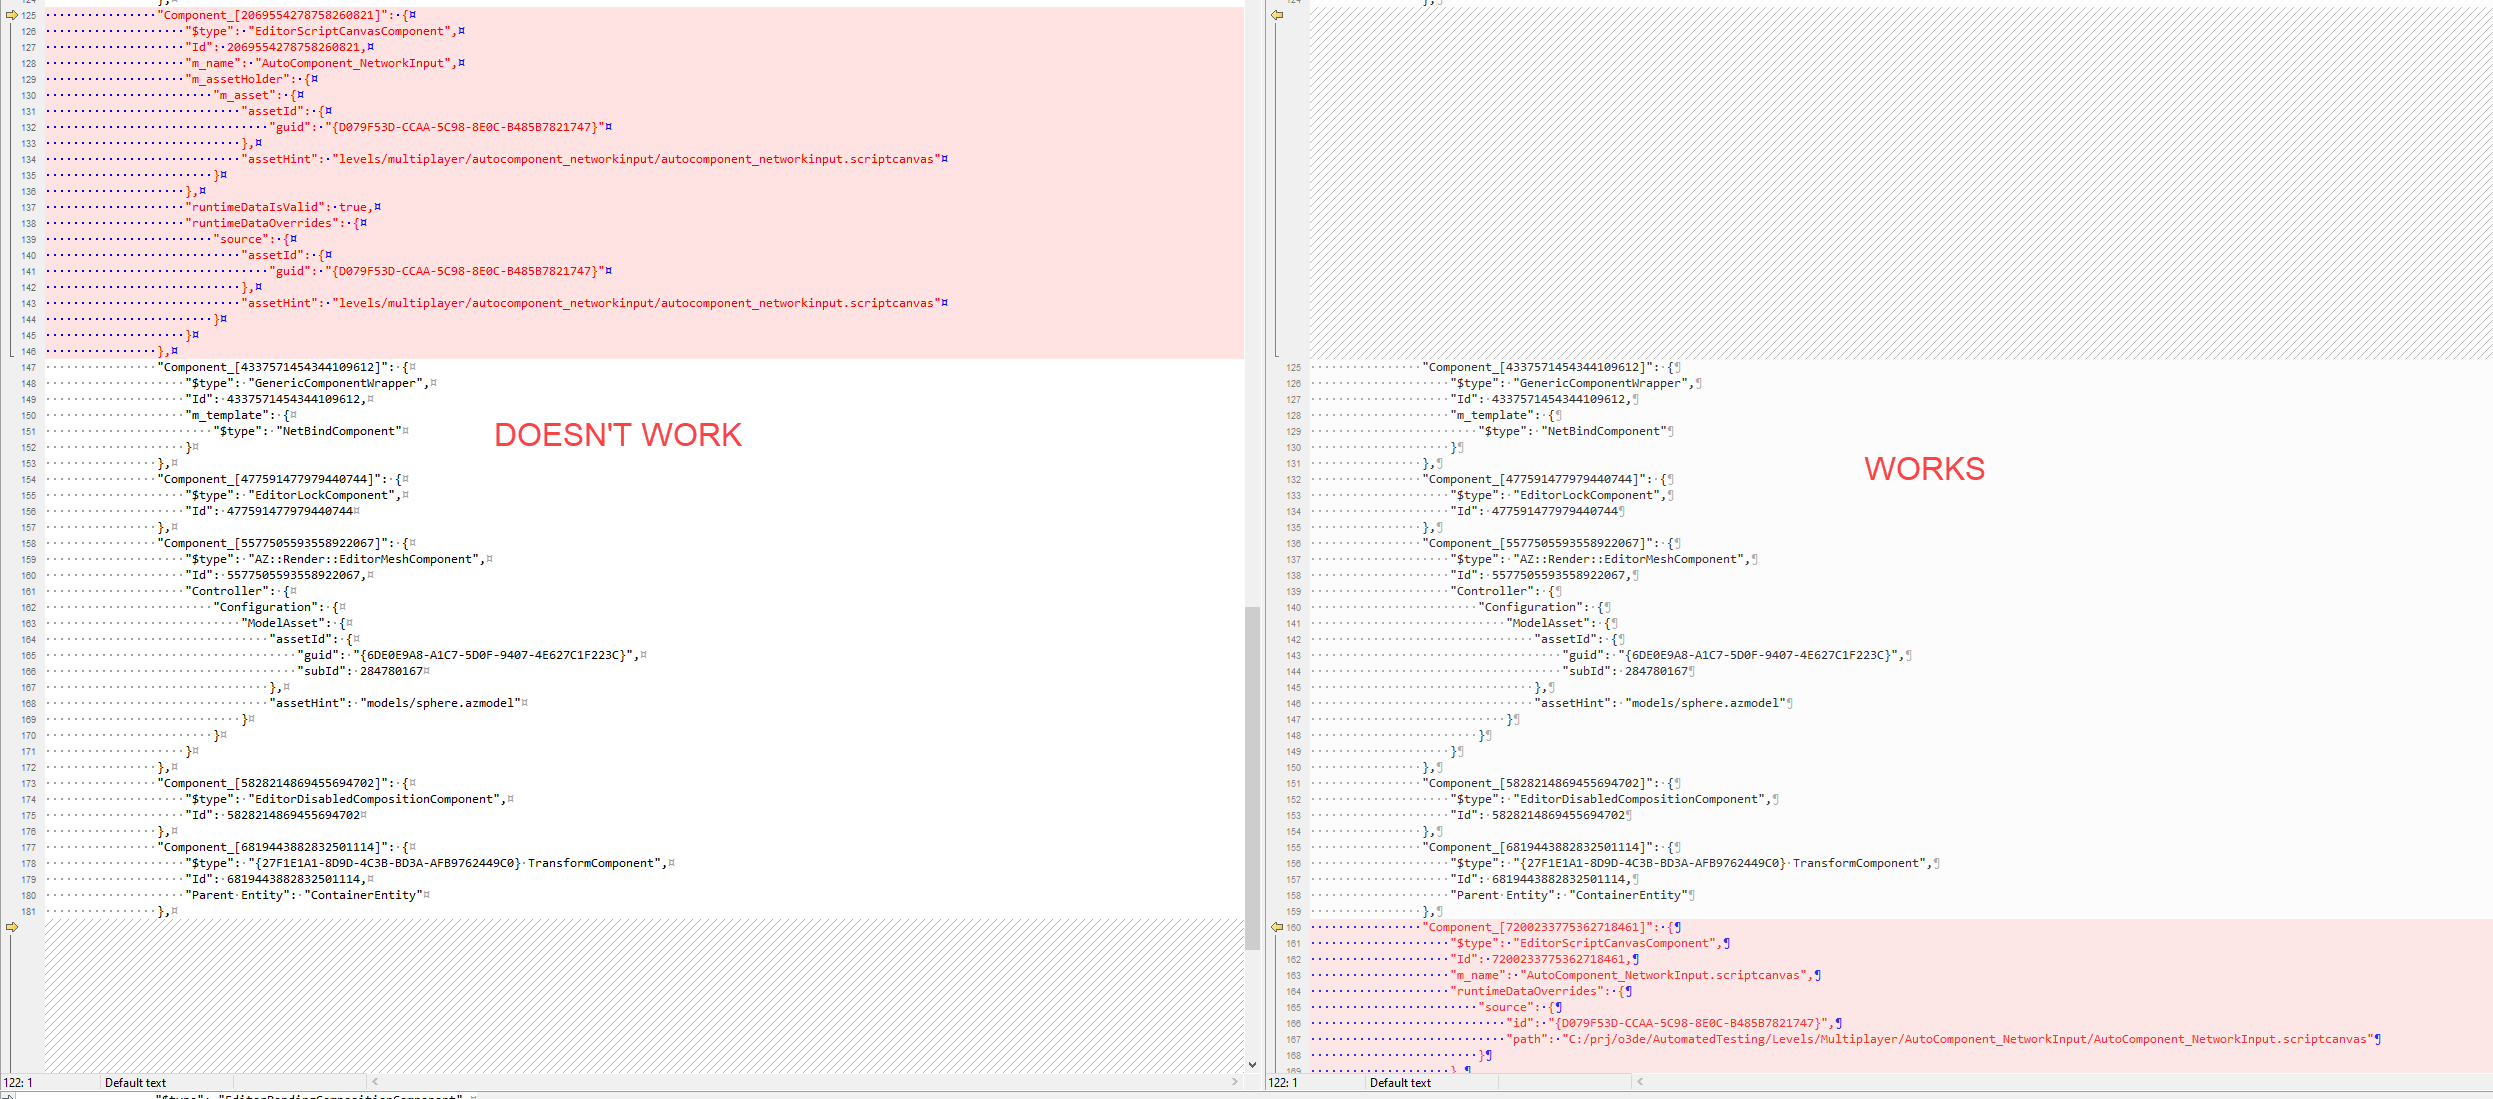Click the '122: 1' position indicator in the status bar
Image resolution: width=2493 pixels, height=1099 pixels.
pos(20,1083)
